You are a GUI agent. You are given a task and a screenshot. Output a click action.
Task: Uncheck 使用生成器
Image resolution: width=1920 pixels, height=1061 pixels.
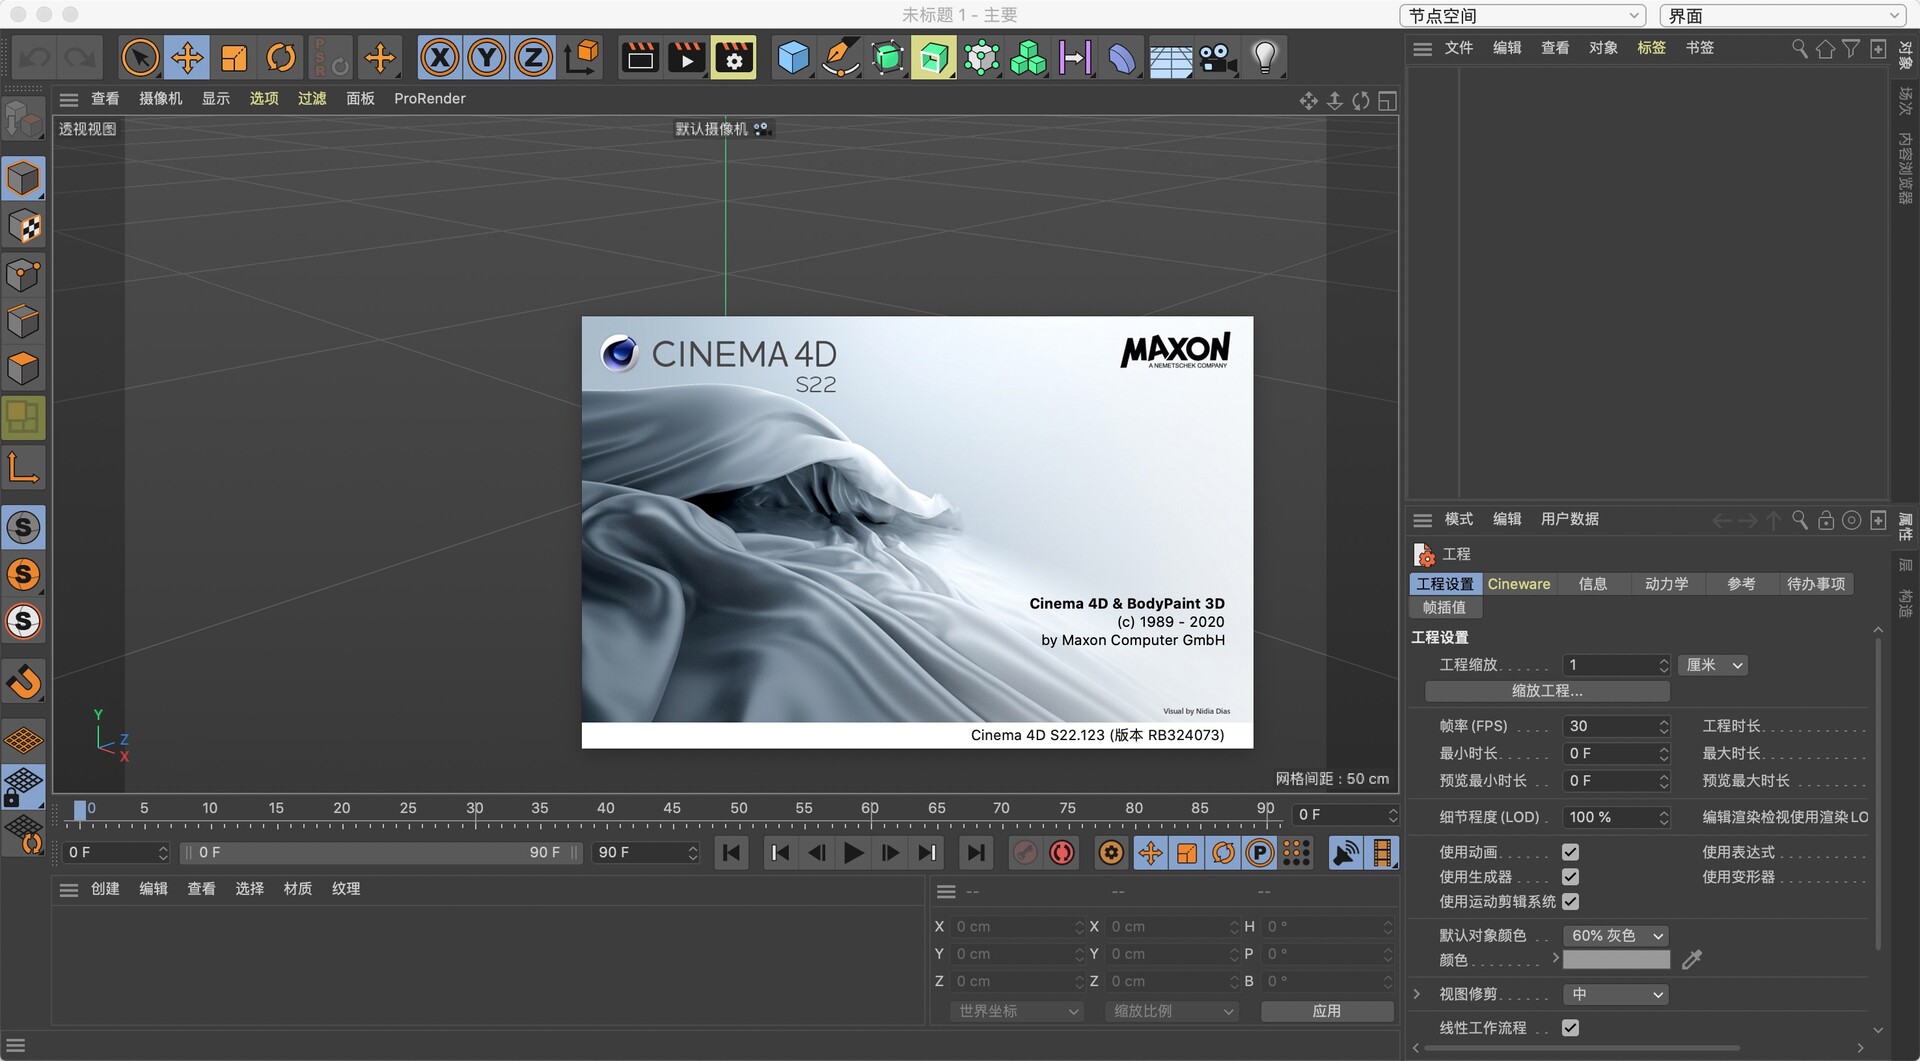pyautogui.click(x=1570, y=877)
